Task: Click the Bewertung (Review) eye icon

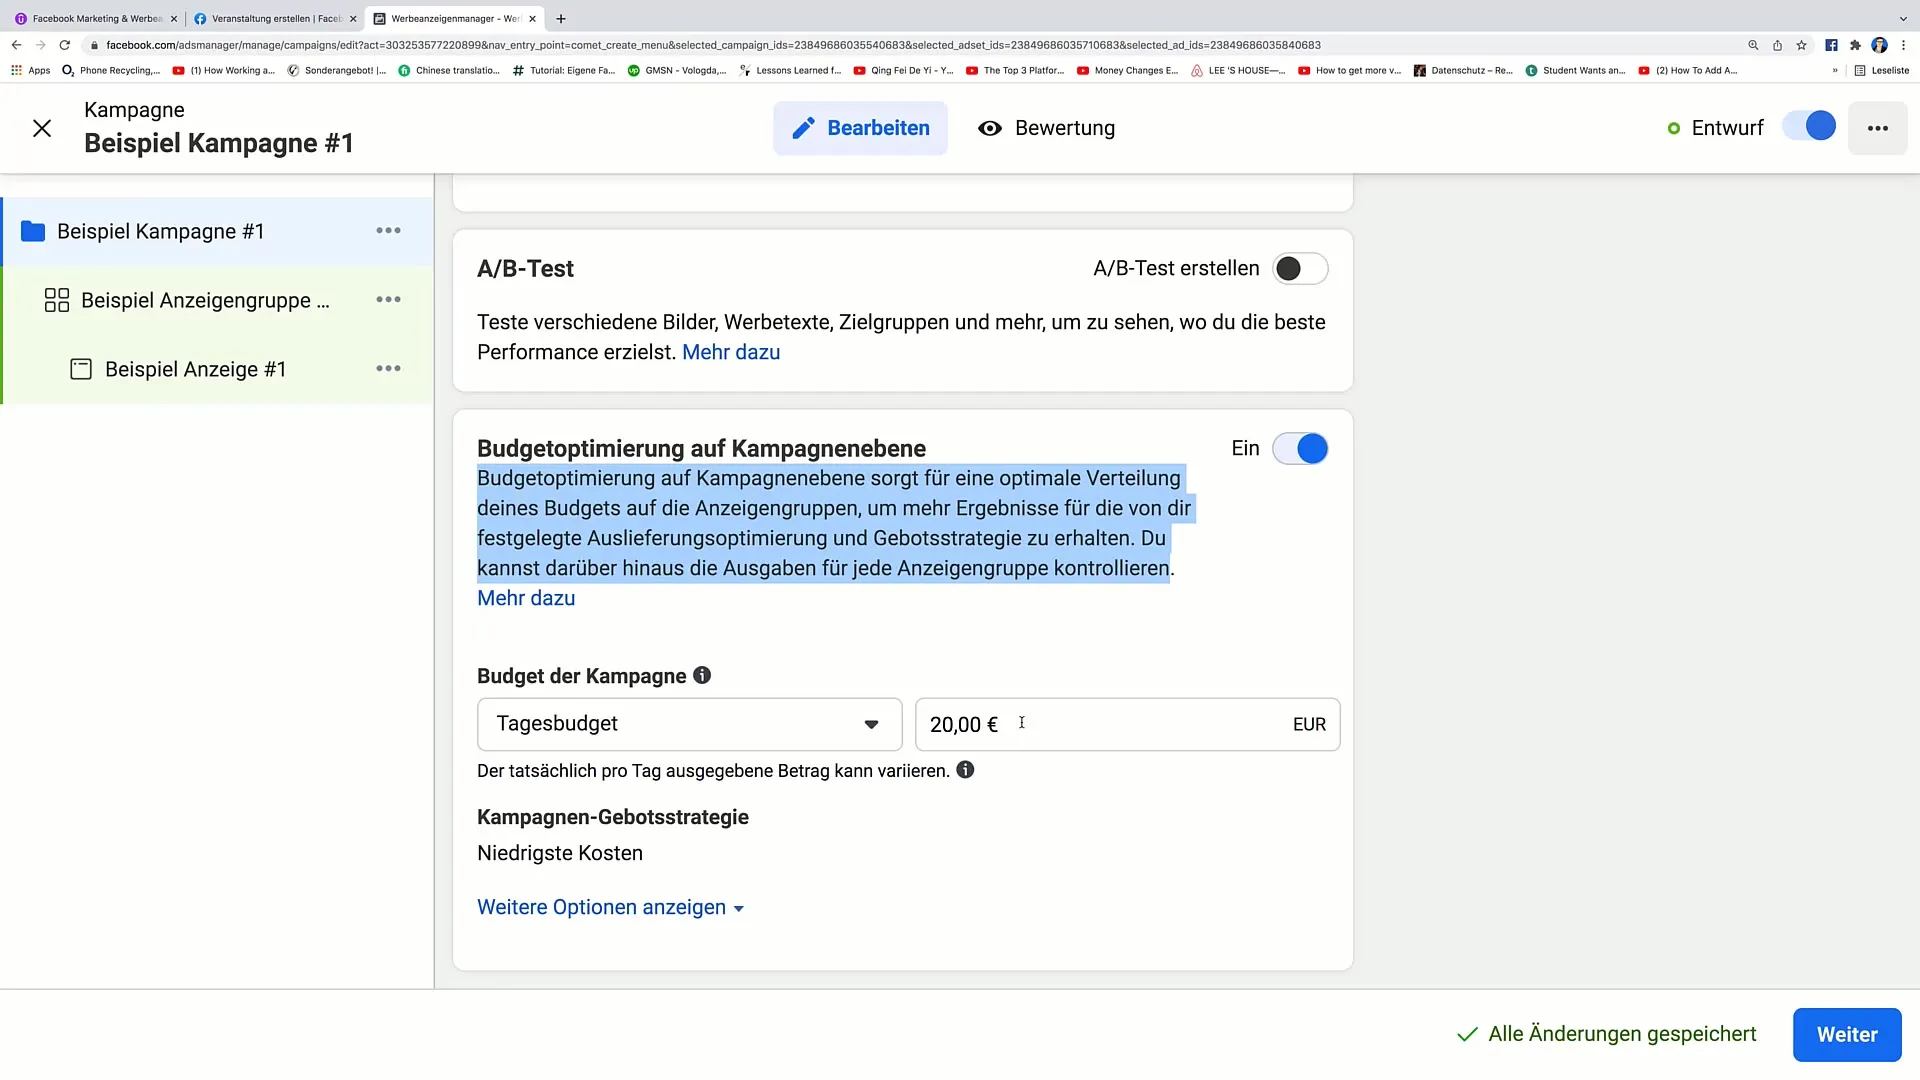Action: (x=988, y=127)
